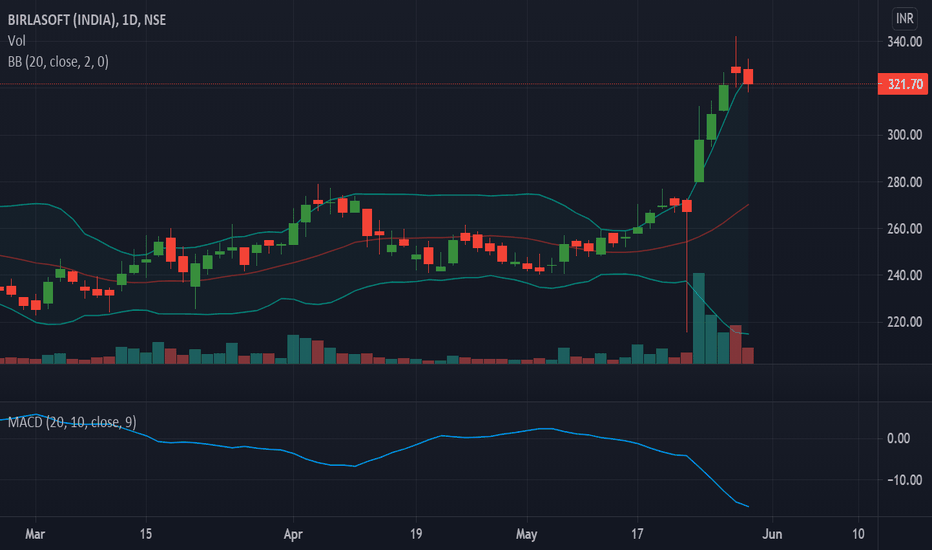
Task: Click the 300.00 price axis label
Action: (905, 135)
